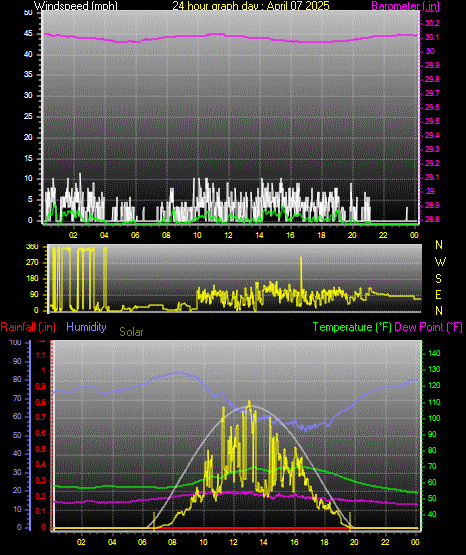Click the Solar legend label
The width and height of the screenshot is (466, 555).
(131, 332)
